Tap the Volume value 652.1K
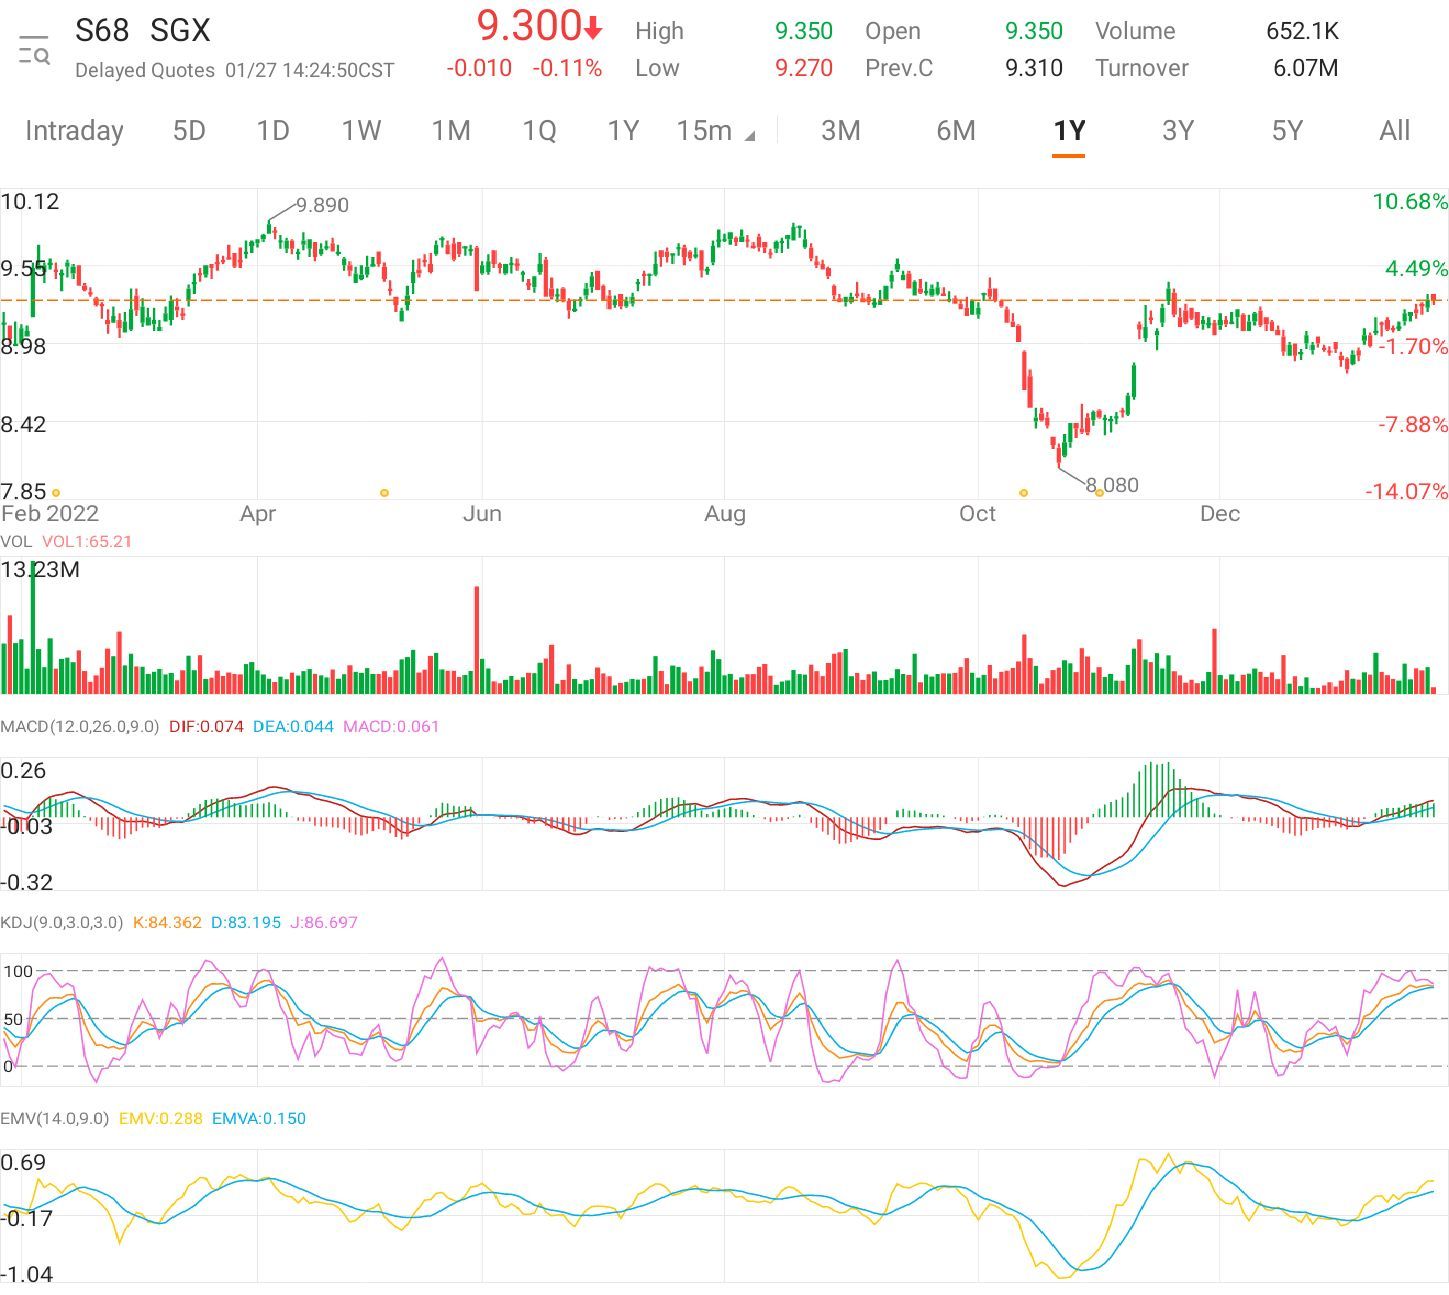 [1302, 31]
